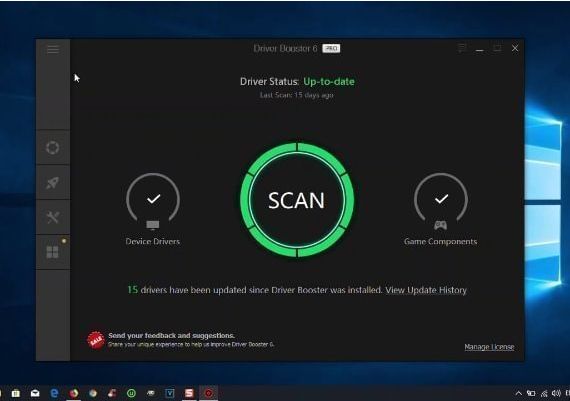
Task: Click the Manage License link
Action: 489,347
